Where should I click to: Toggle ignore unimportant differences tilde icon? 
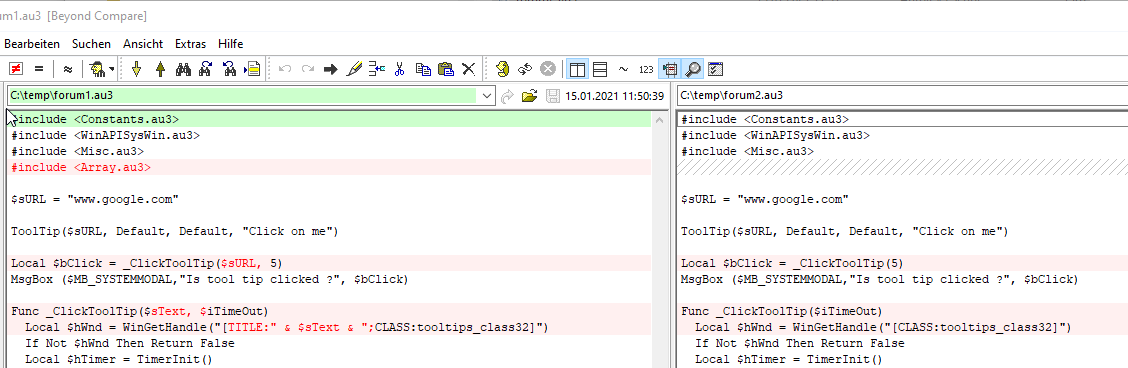pyautogui.click(x=623, y=69)
